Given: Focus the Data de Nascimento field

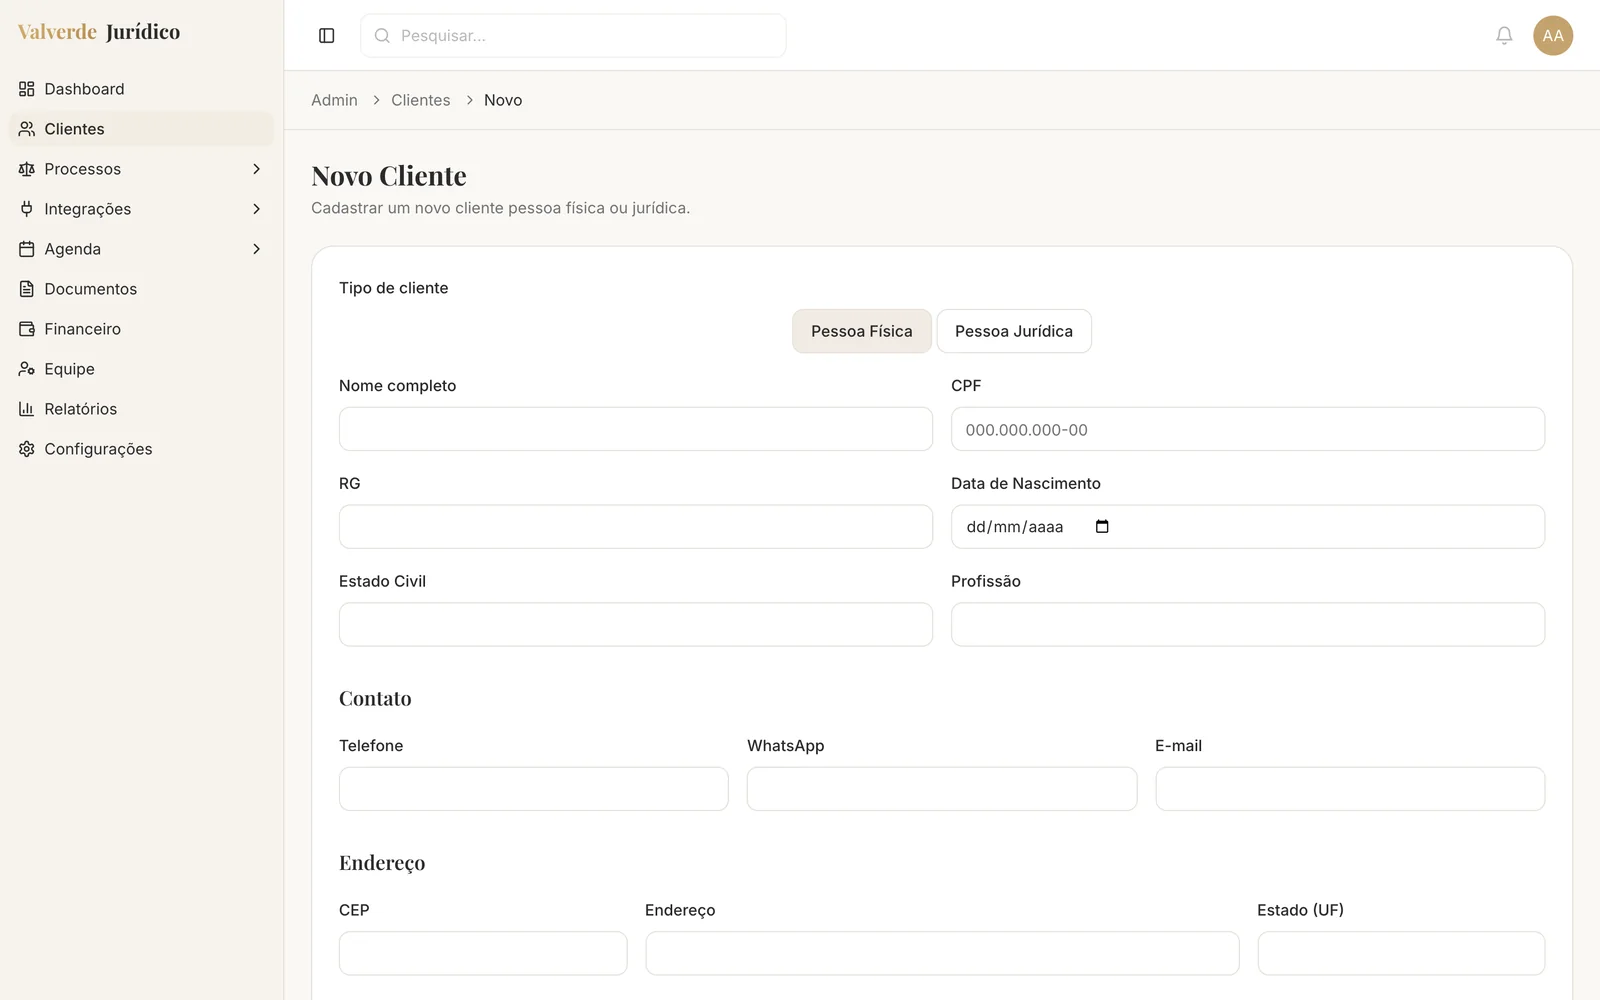Looking at the screenshot, I should [1248, 527].
